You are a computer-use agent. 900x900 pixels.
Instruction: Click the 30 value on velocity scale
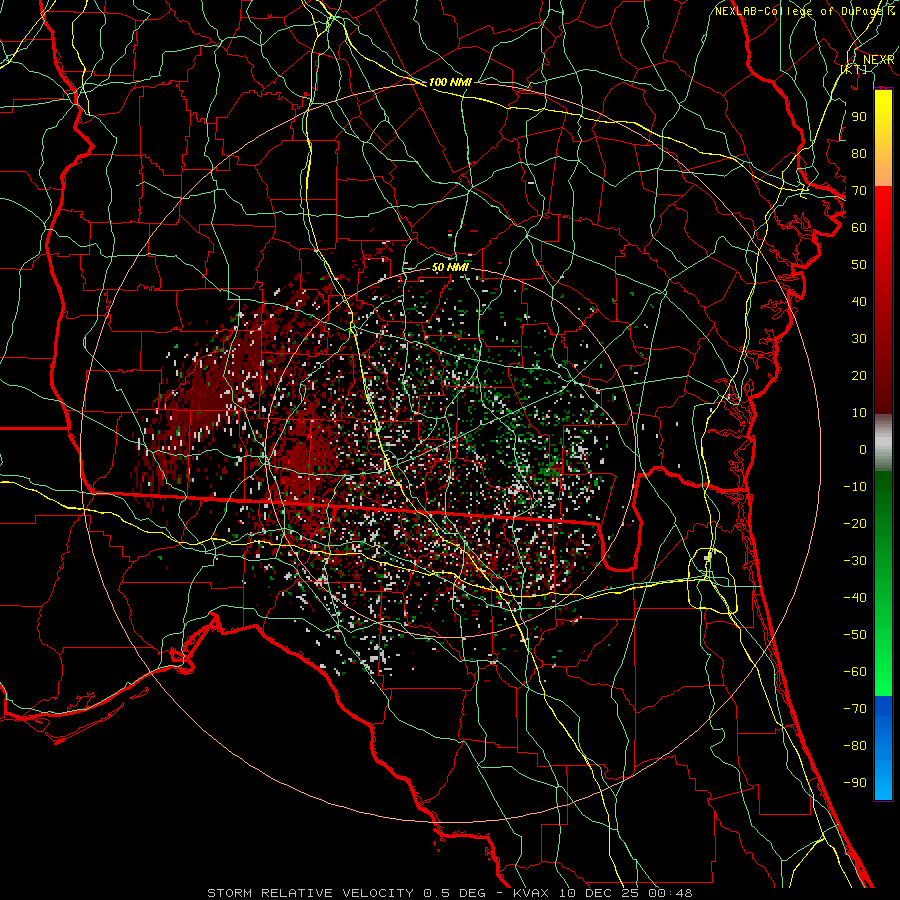tap(859, 339)
